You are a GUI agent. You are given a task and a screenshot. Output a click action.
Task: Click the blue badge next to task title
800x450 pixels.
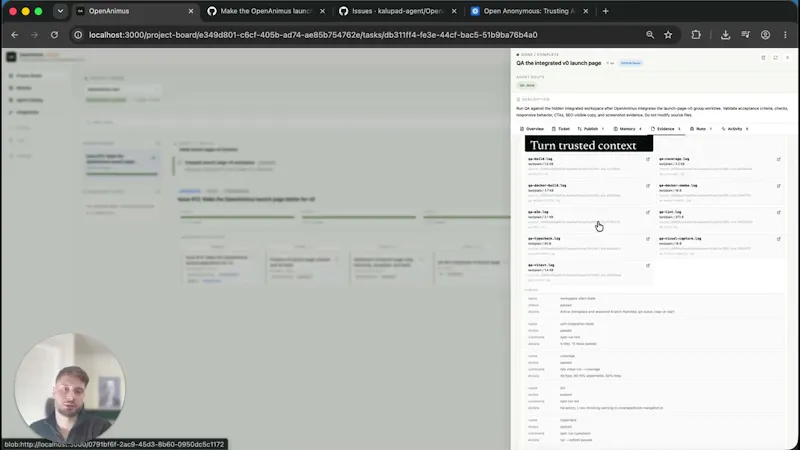click(x=631, y=63)
